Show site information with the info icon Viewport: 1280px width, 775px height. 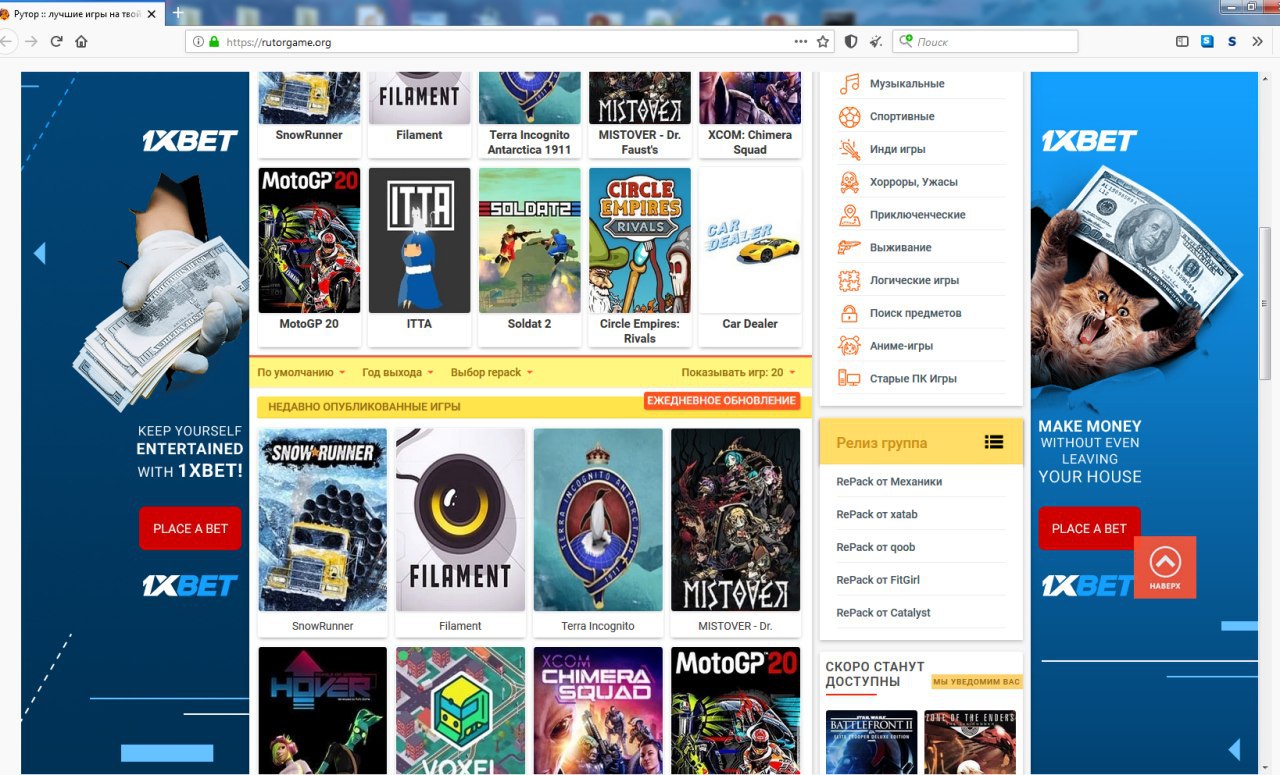pyautogui.click(x=198, y=42)
